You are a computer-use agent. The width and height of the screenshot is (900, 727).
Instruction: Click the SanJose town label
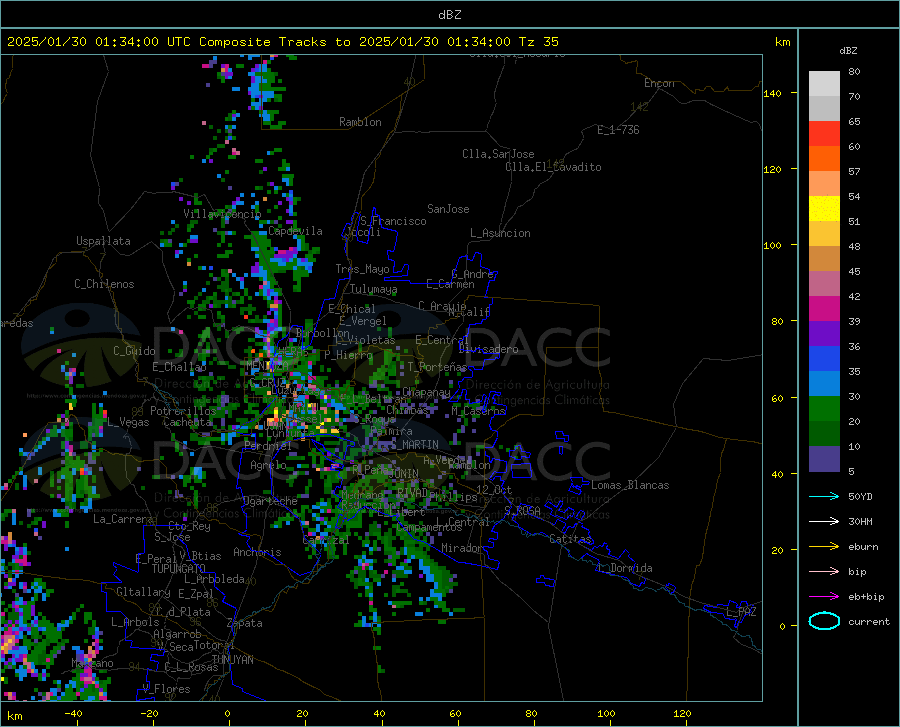coord(448,209)
